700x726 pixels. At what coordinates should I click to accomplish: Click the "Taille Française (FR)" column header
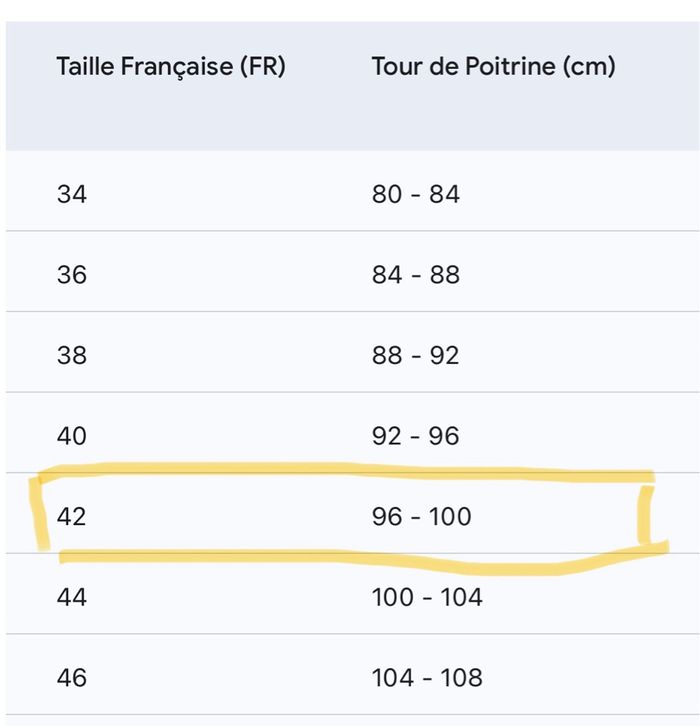point(171,67)
